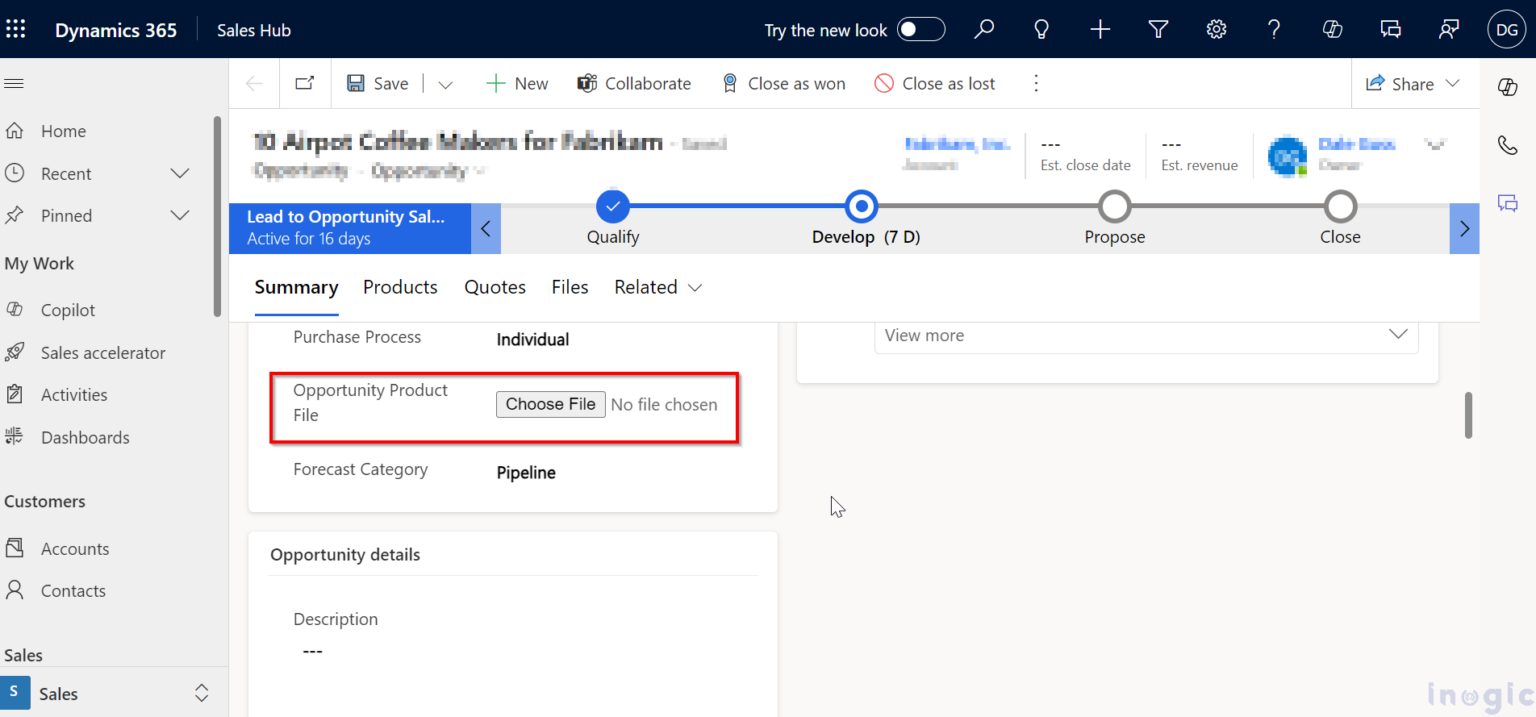Open the settings gear icon
The image size is (1536, 717).
point(1216,30)
